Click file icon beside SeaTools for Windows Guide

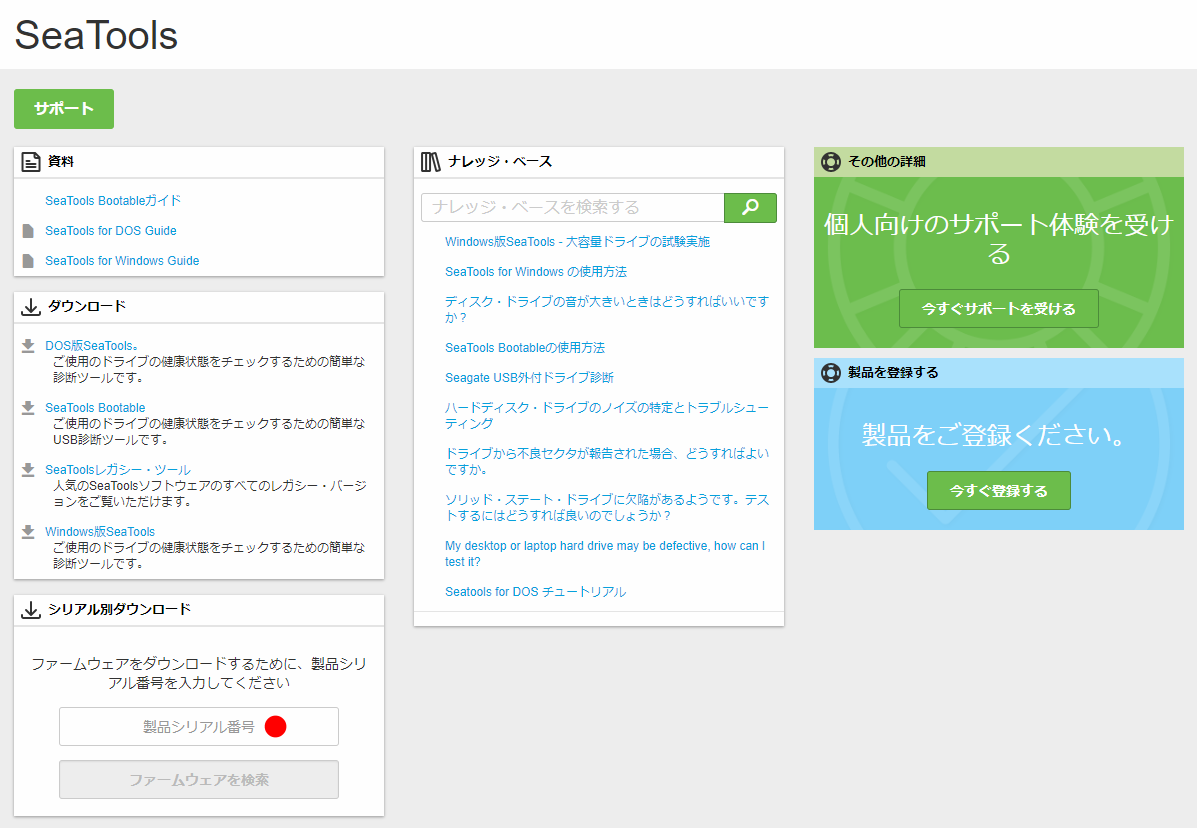click(x=28, y=261)
